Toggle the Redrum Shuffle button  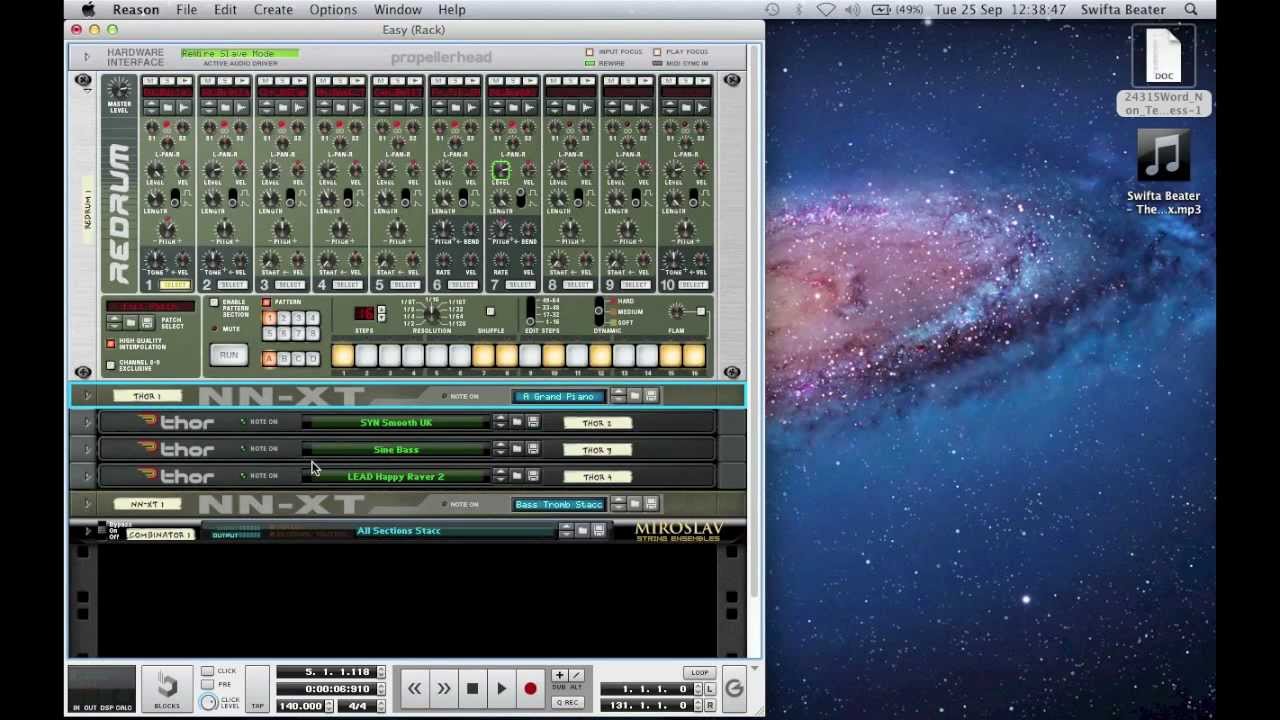pyautogui.click(x=490, y=313)
